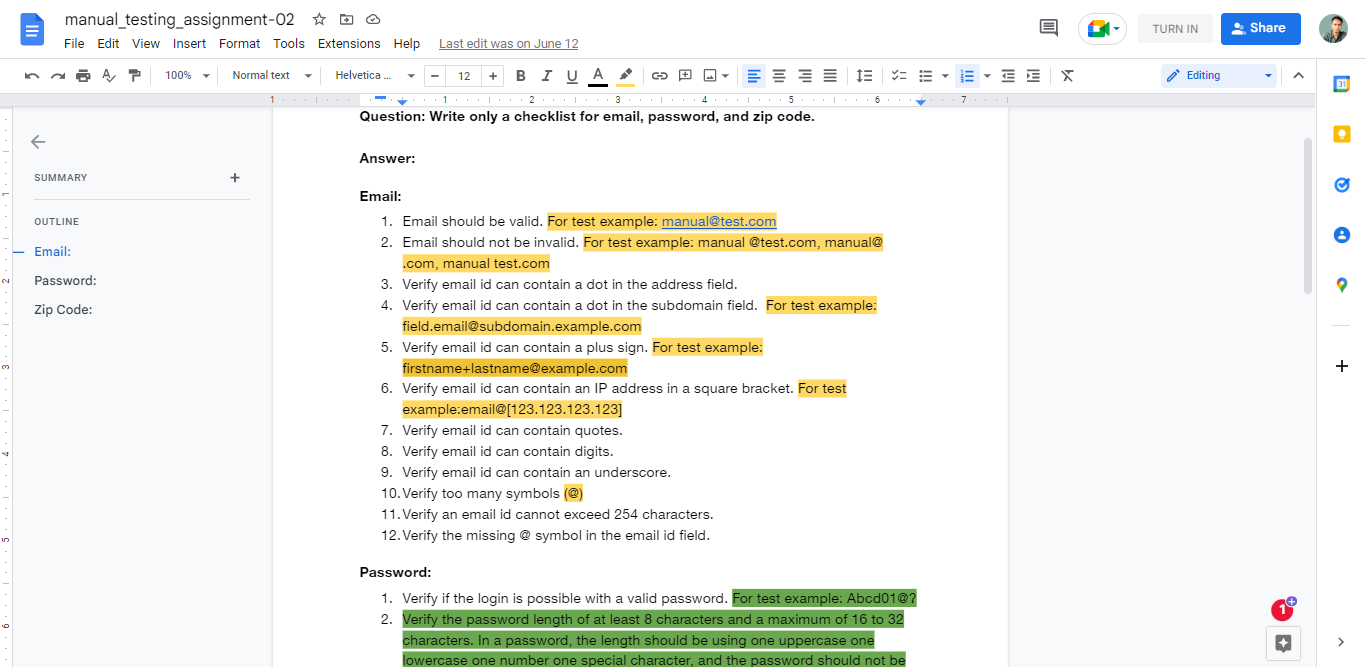Open the Helvetica font dropdown
Image resolution: width=1366 pixels, height=667 pixels.
pyautogui.click(x=375, y=76)
